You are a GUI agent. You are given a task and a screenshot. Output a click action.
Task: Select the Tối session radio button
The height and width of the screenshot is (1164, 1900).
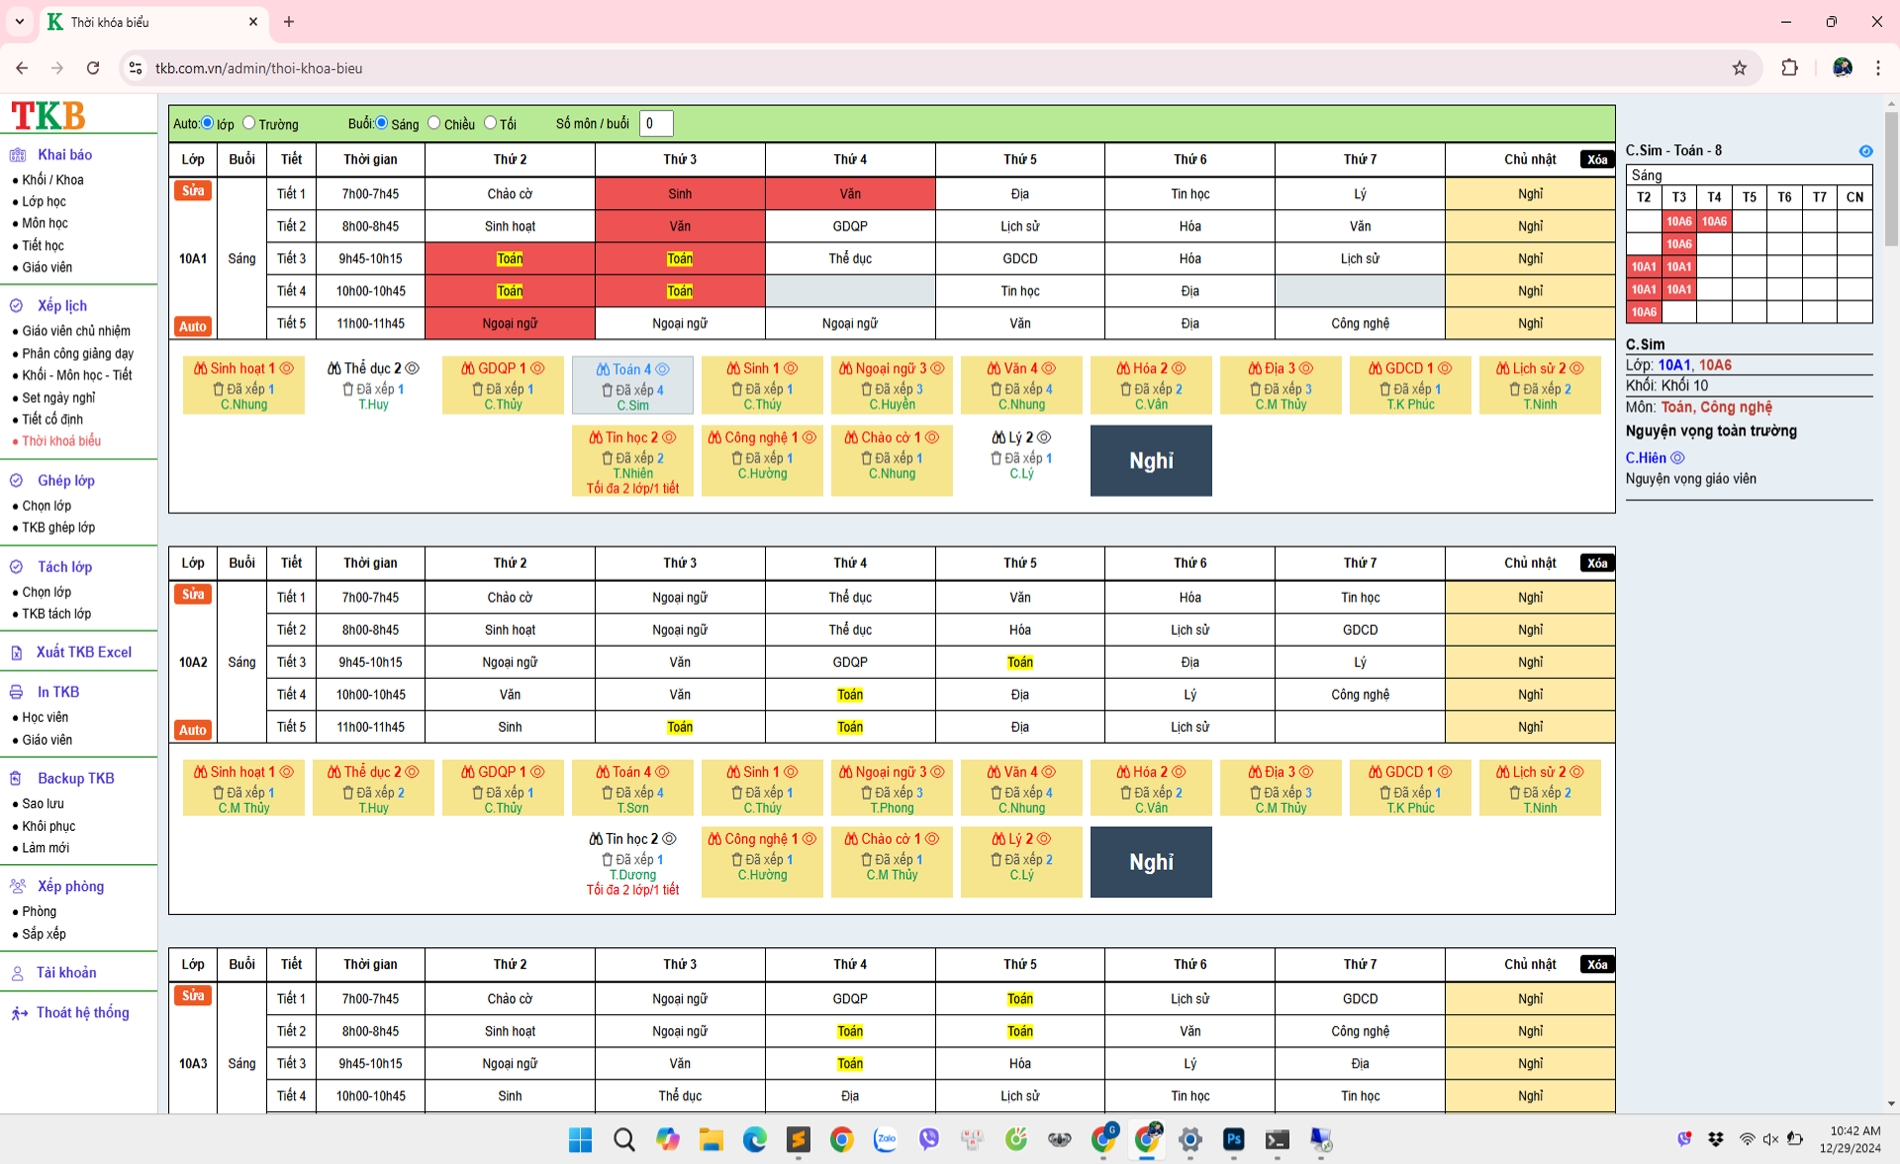coord(490,123)
